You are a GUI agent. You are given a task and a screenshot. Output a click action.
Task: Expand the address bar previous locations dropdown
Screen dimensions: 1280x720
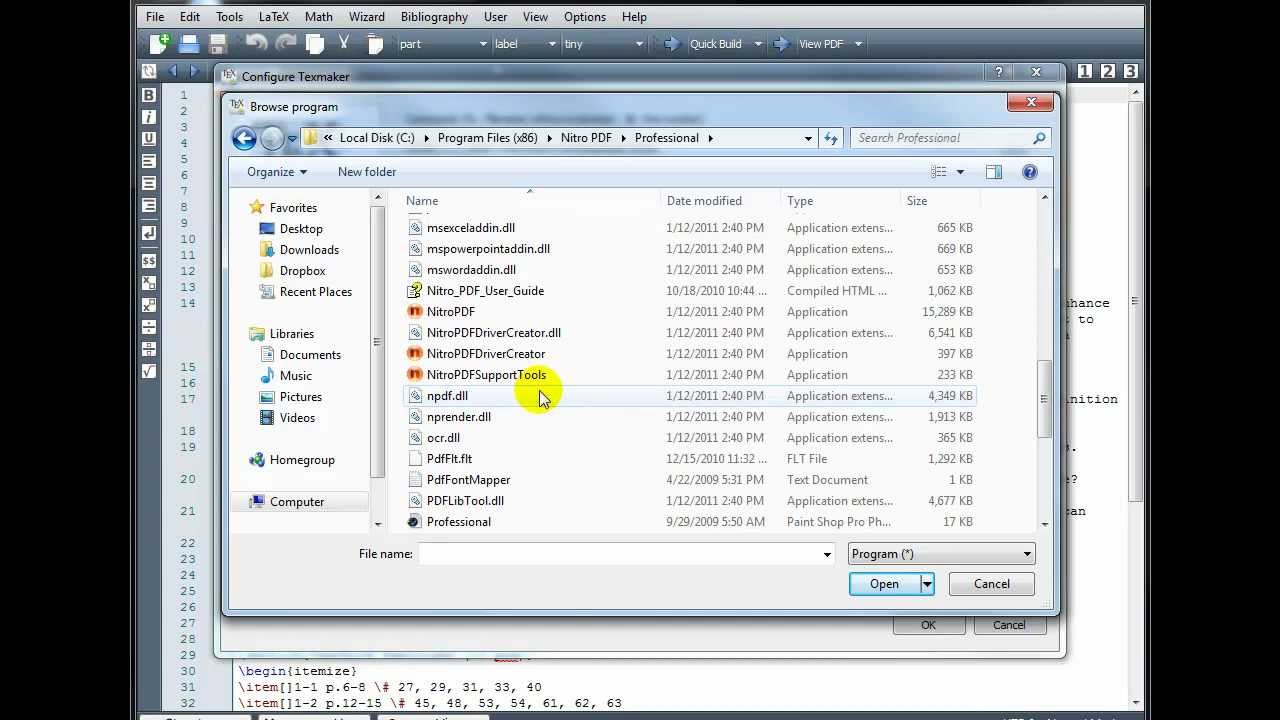click(x=808, y=138)
